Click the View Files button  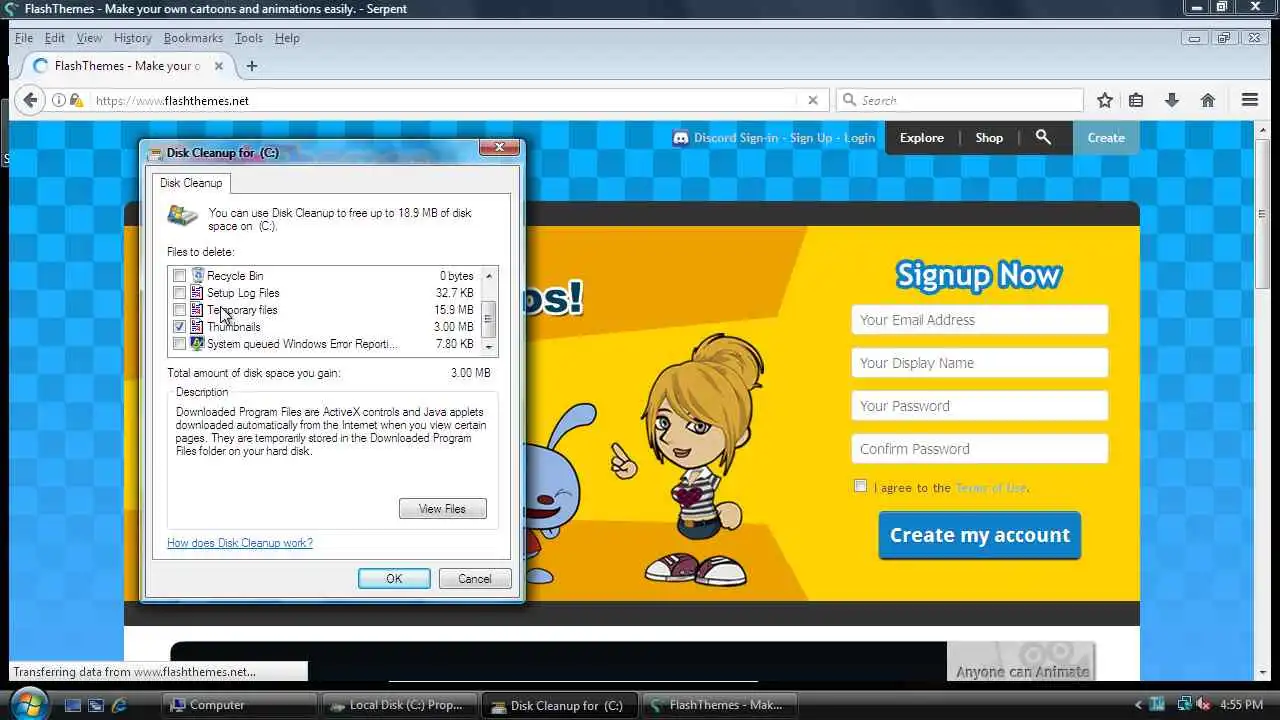pyautogui.click(x=442, y=509)
